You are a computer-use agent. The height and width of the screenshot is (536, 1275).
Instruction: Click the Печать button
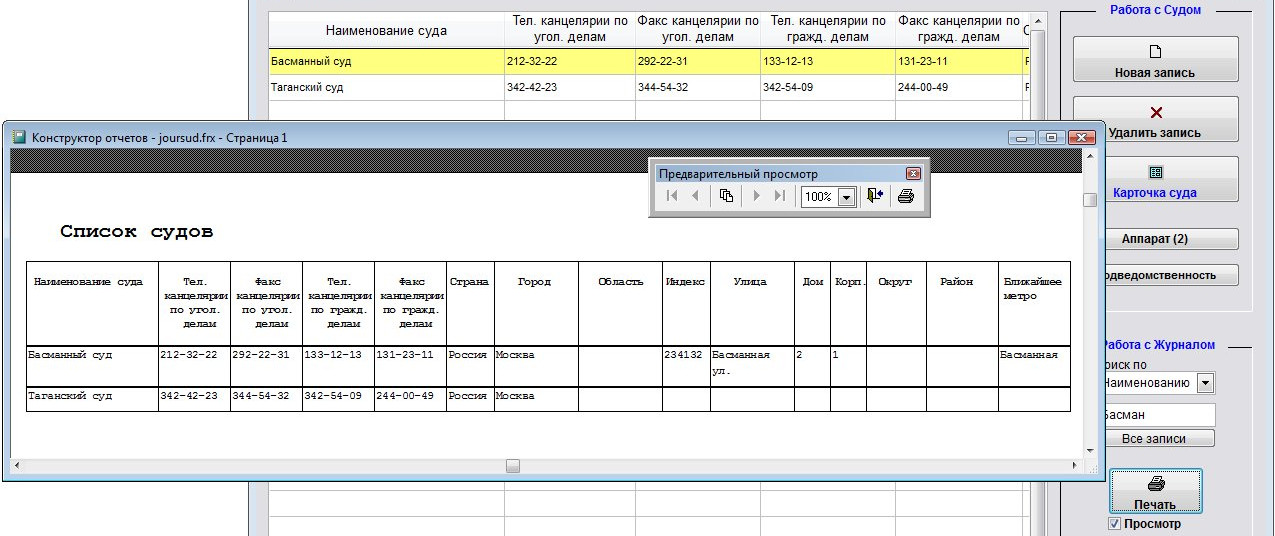click(1155, 492)
